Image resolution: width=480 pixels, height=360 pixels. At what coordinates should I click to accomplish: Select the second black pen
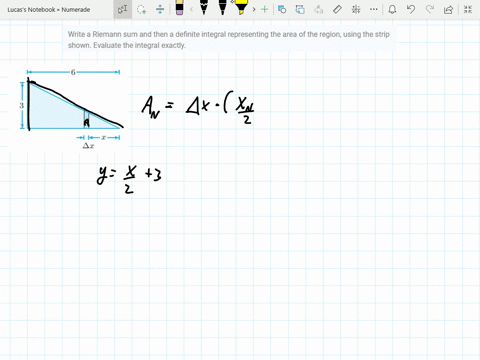(223, 8)
